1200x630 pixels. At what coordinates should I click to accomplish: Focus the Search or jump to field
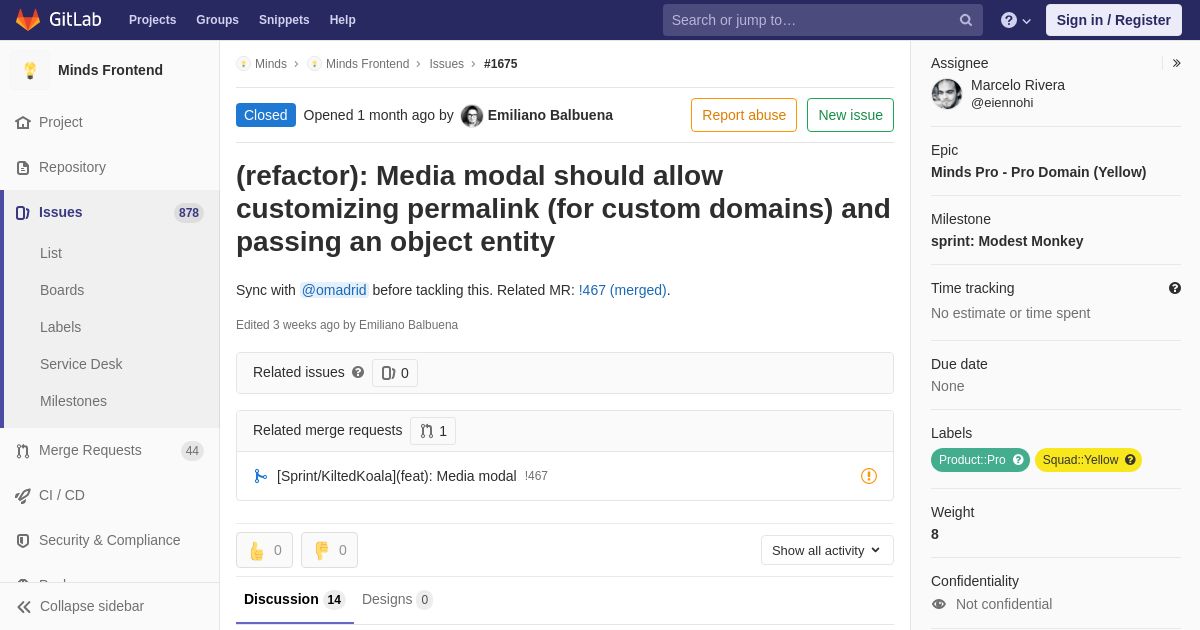click(x=810, y=20)
